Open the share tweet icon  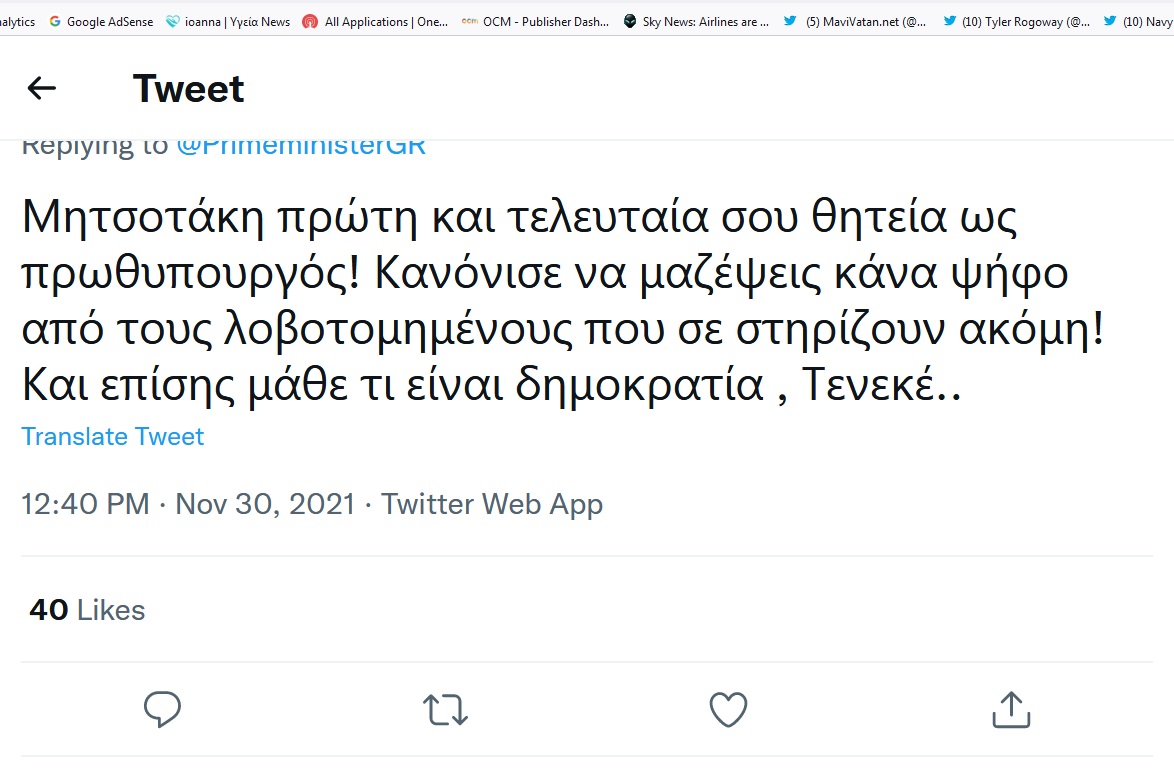click(x=1010, y=709)
